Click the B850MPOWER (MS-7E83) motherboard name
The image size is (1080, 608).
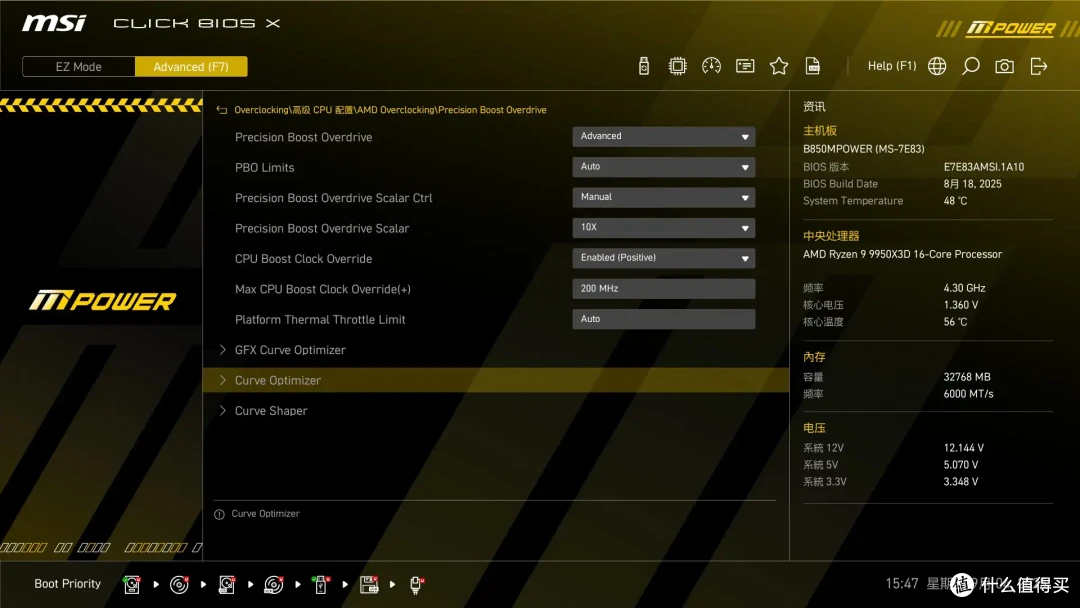pyautogui.click(x=864, y=149)
